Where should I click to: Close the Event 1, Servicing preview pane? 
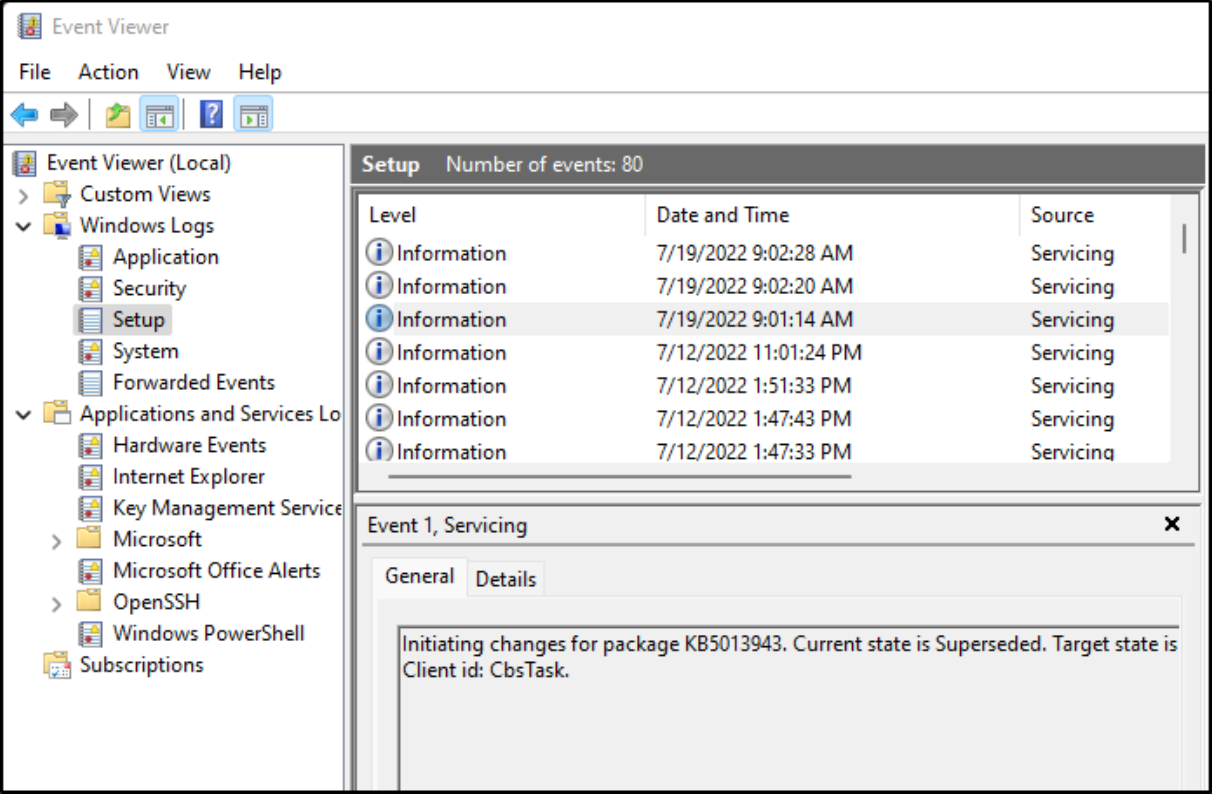1173,524
